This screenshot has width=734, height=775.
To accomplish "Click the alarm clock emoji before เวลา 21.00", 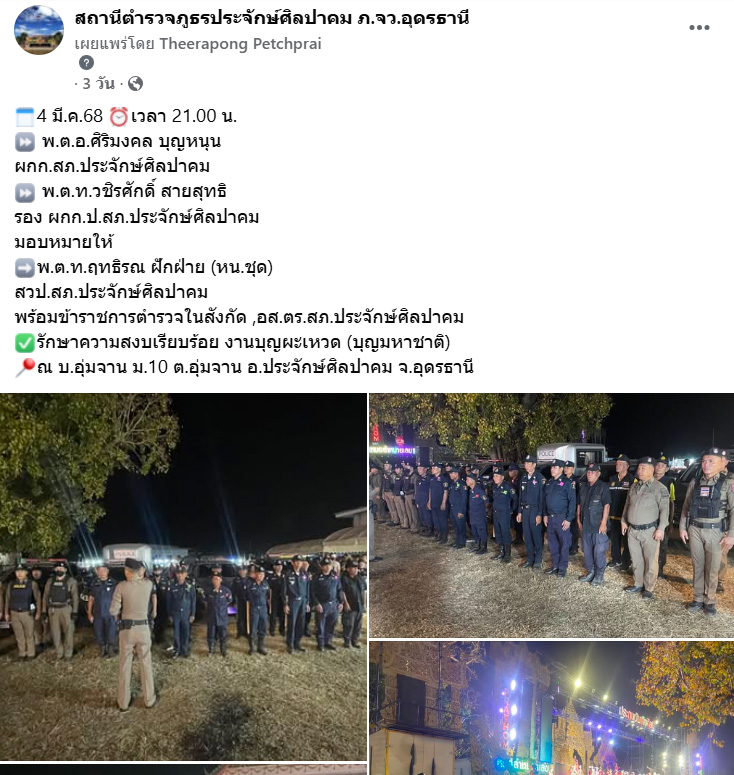I will (x=119, y=117).
